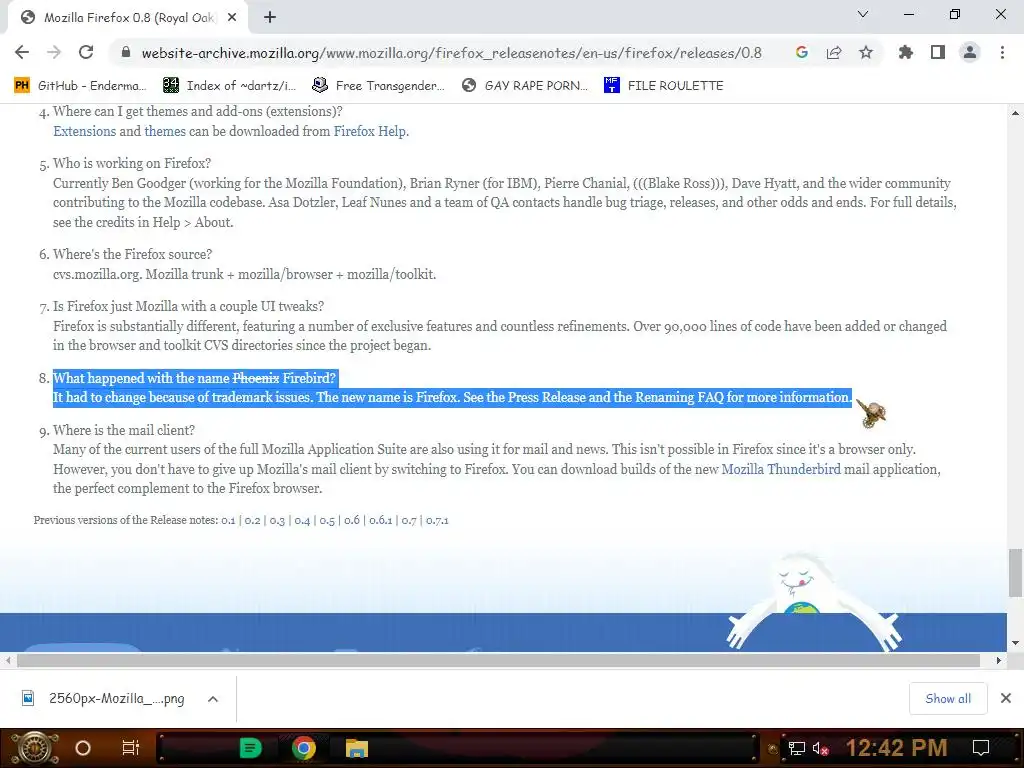The width and height of the screenshot is (1024, 768).
Task: Open release notes version 0.7
Action: point(409,520)
